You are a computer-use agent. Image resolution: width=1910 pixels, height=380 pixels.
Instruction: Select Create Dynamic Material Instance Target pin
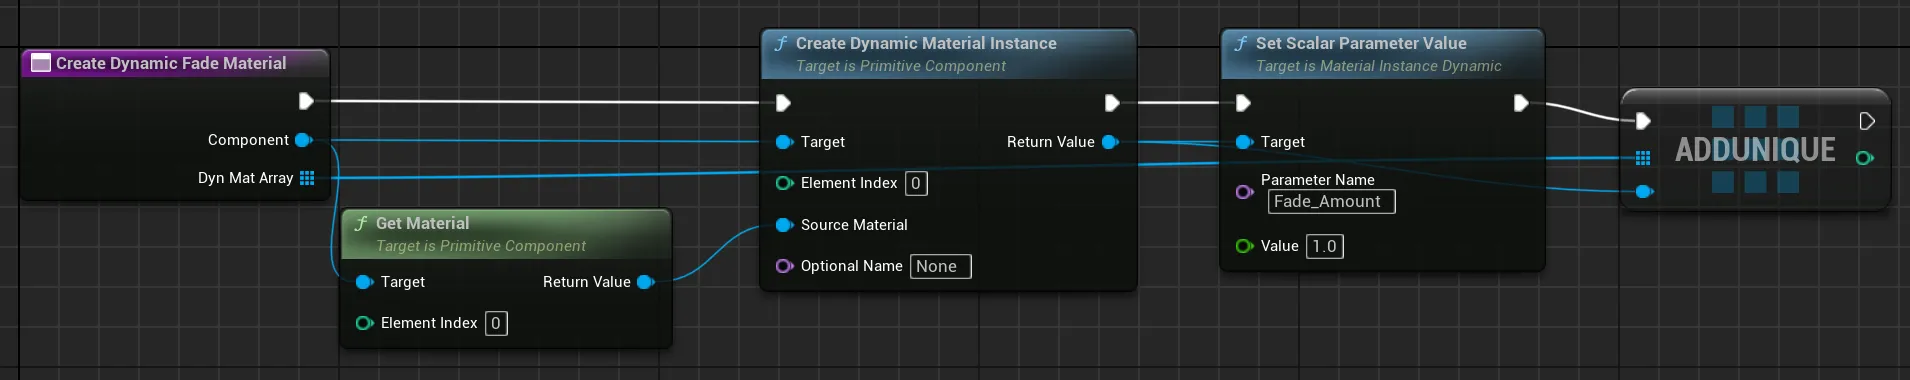pos(784,142)
